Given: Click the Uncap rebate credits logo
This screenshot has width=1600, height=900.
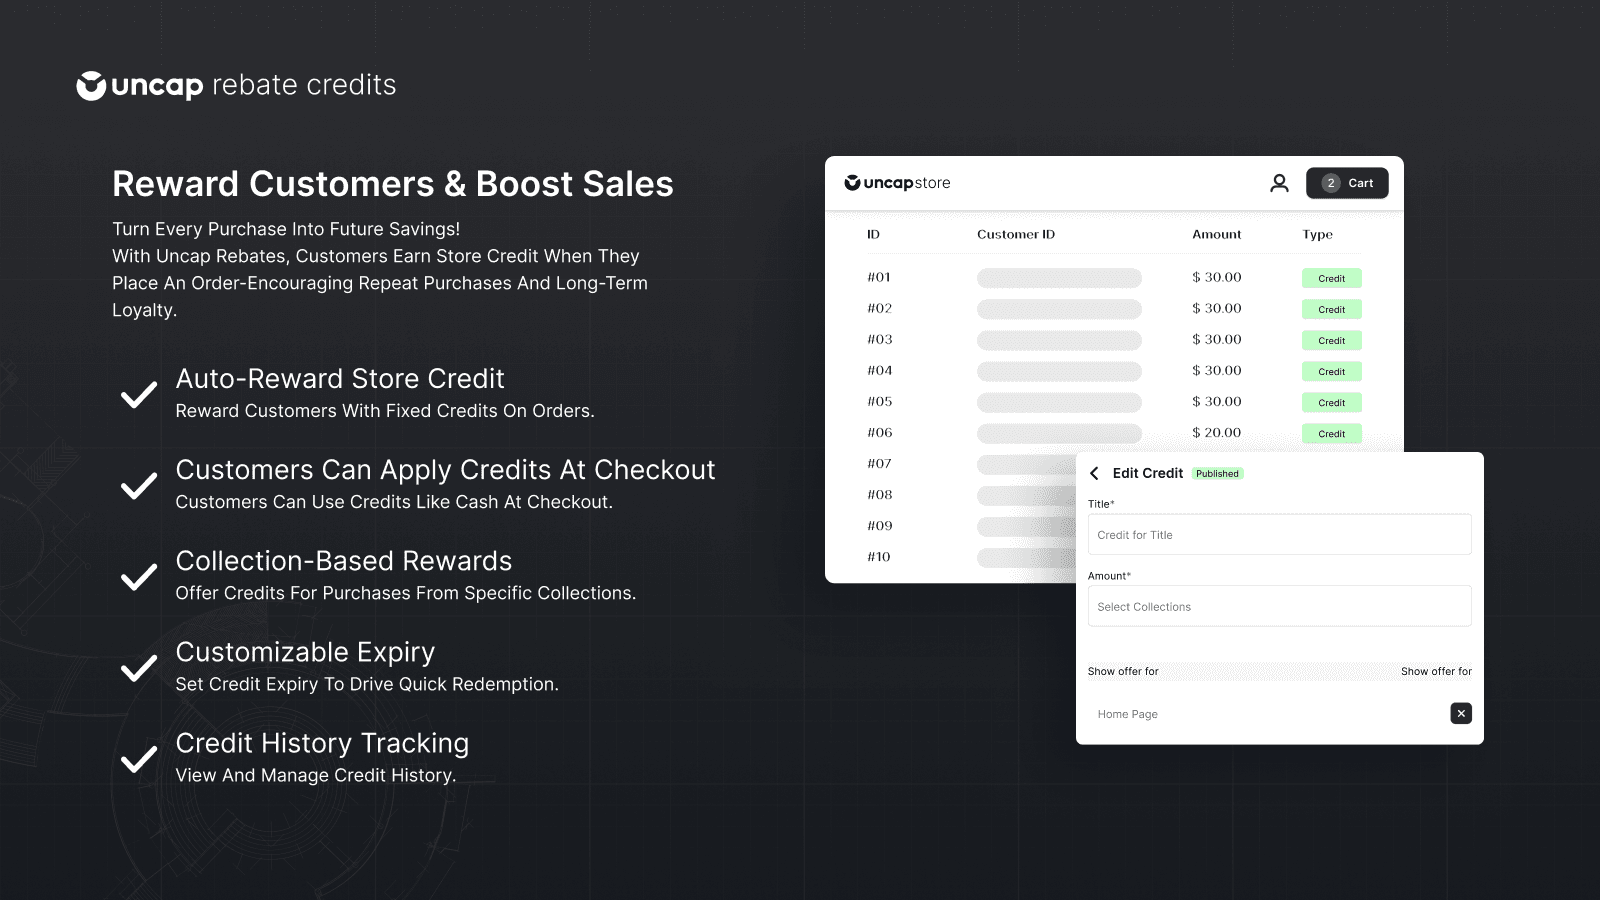Looking at the screenshot, I should coord(236,86).
